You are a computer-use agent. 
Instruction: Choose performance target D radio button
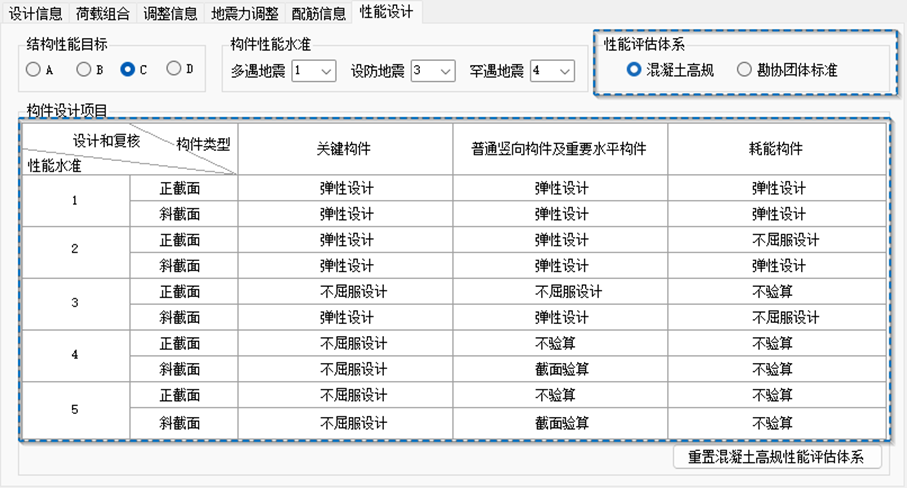point(174,69)
